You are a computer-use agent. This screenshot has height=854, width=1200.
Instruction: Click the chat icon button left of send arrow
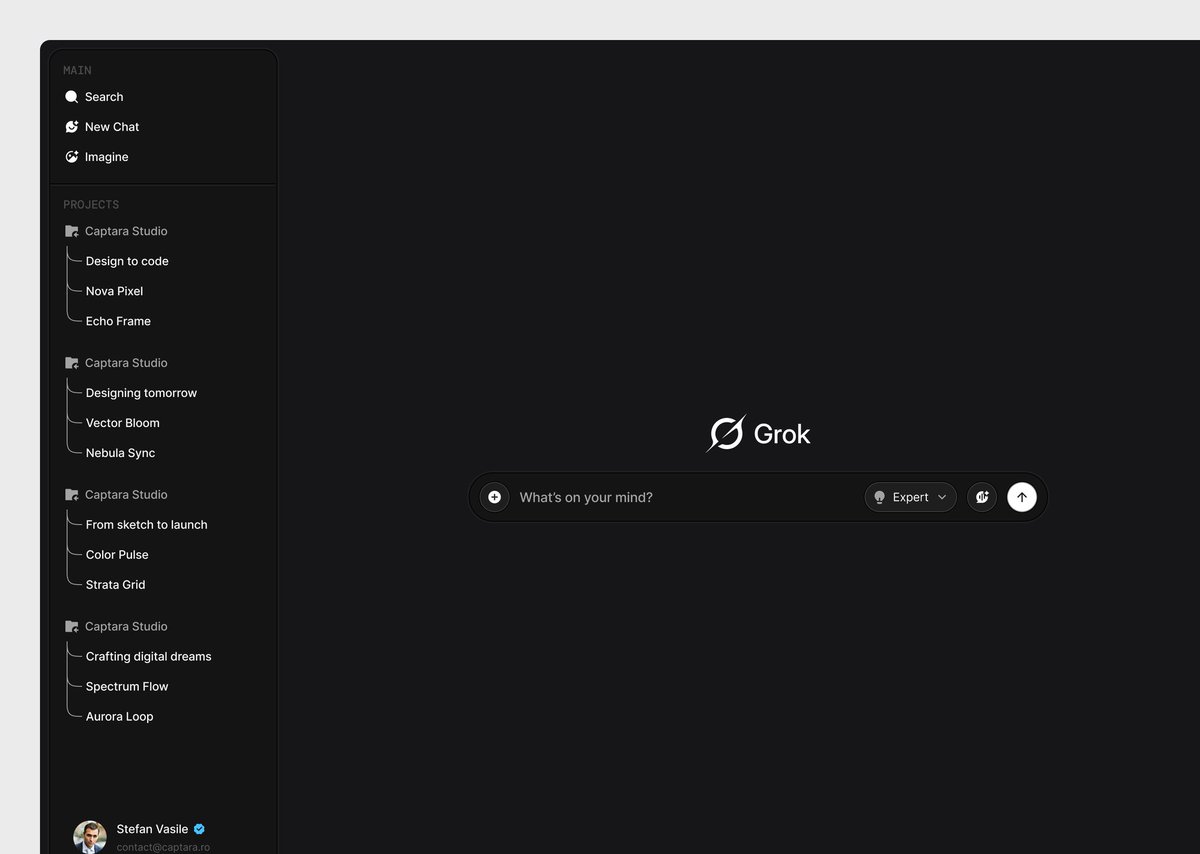pos(982,497)
